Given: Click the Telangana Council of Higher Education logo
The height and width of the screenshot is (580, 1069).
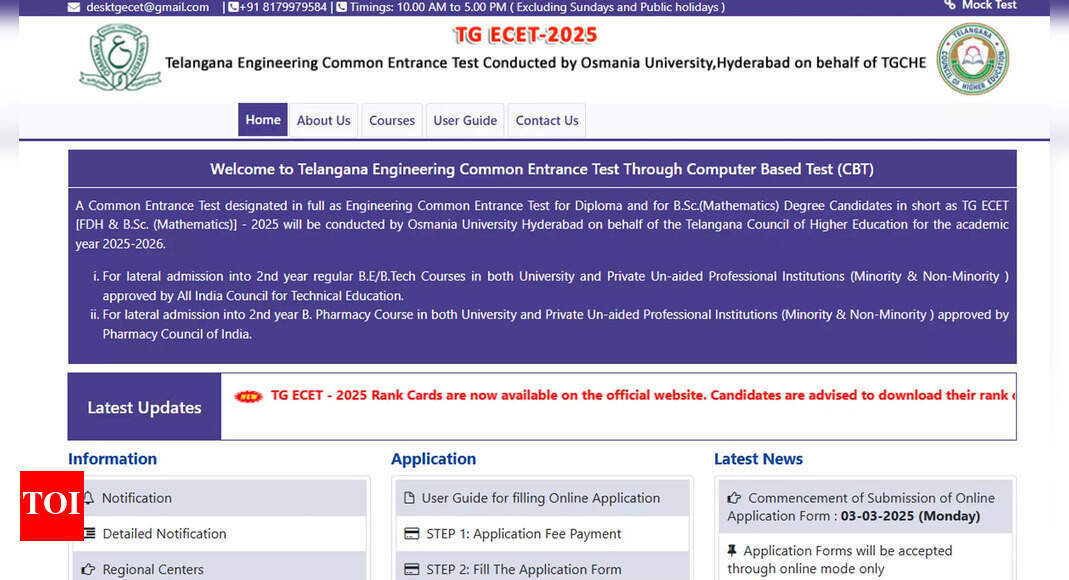Looking at the screenshot, I should [x=972, y=59].
